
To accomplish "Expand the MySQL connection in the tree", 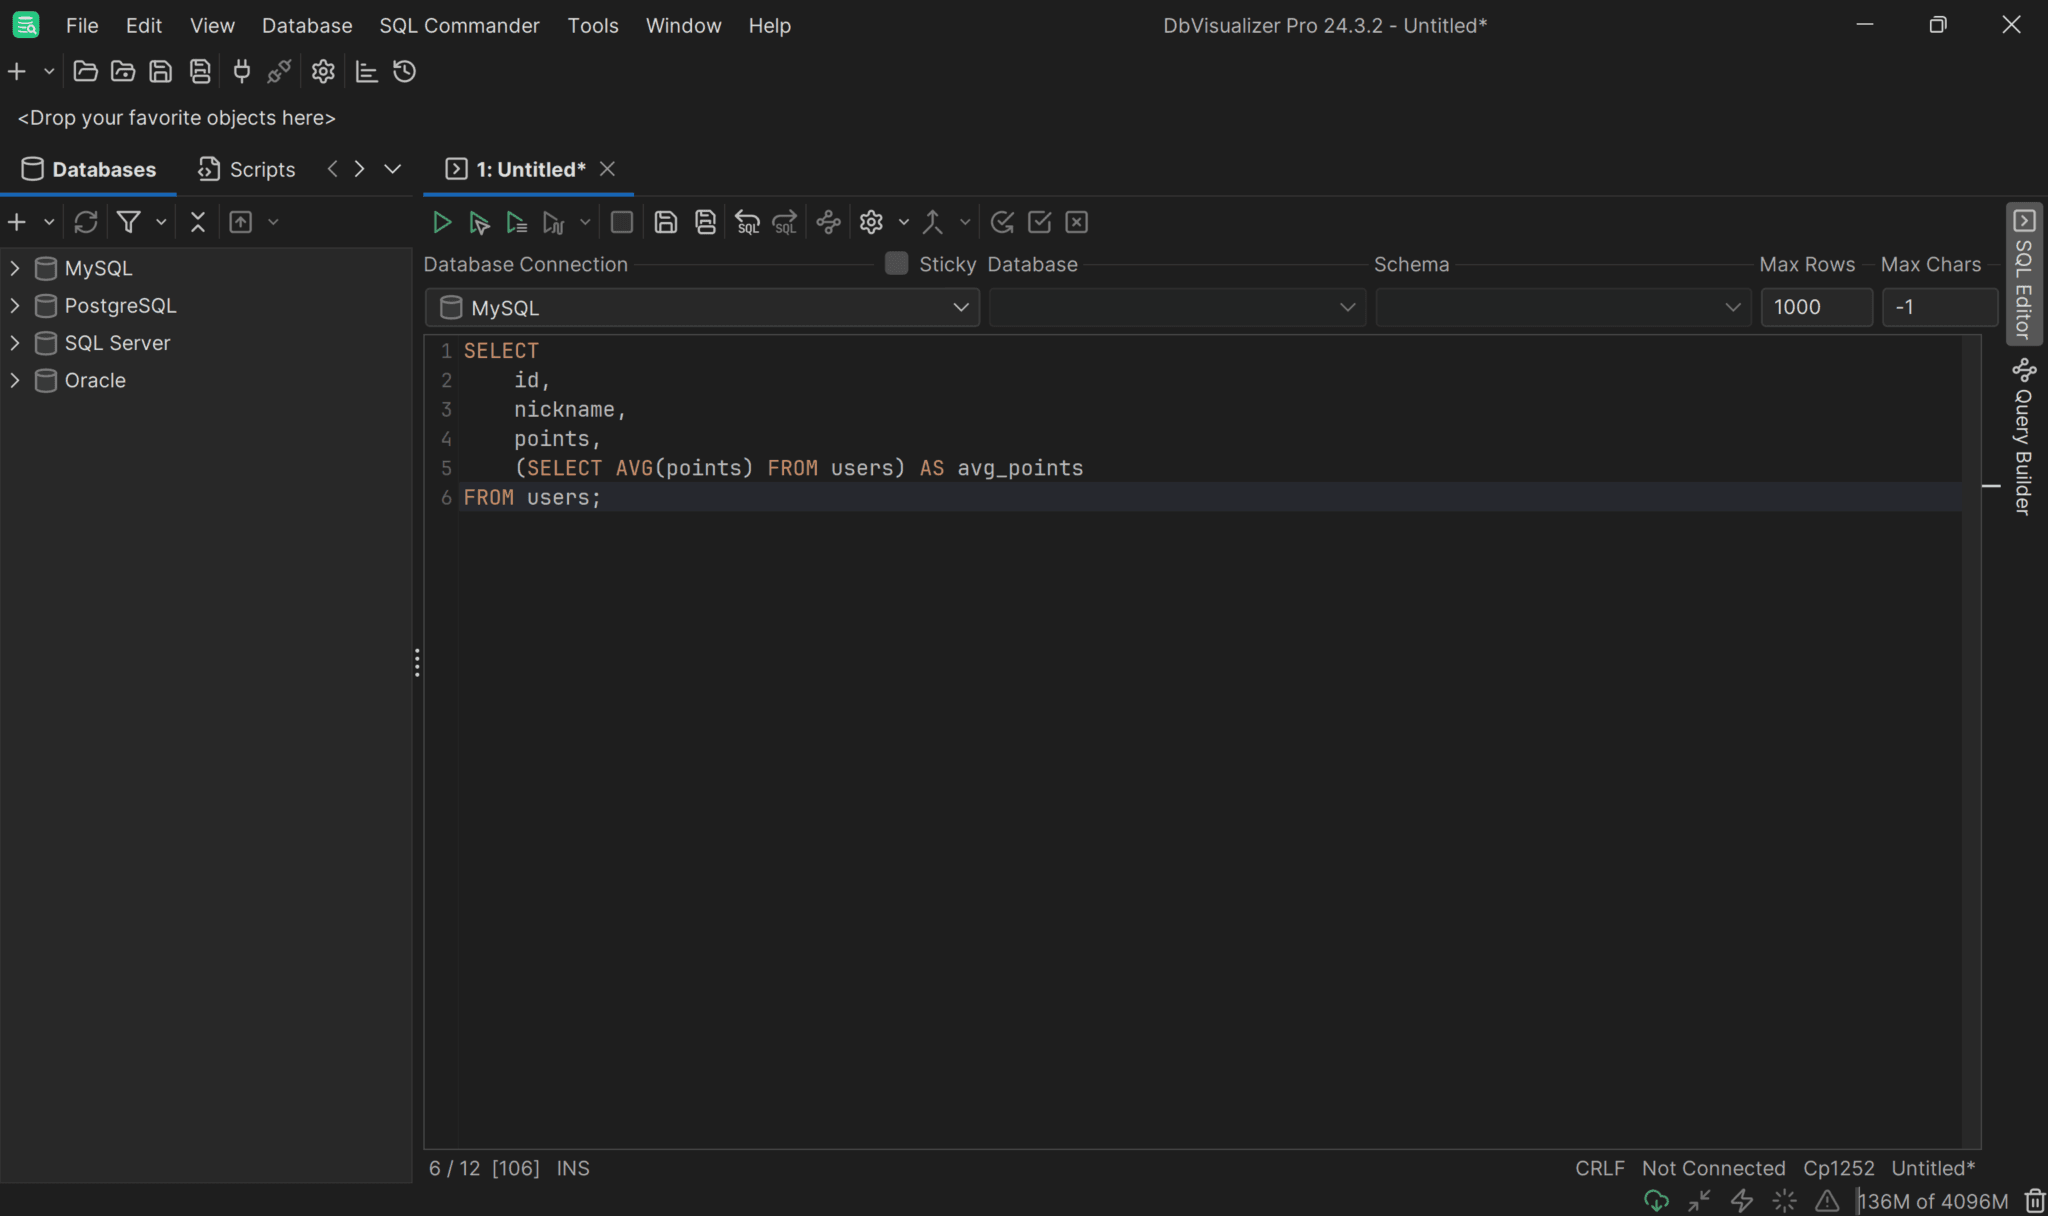I will [x=14, y=268].
